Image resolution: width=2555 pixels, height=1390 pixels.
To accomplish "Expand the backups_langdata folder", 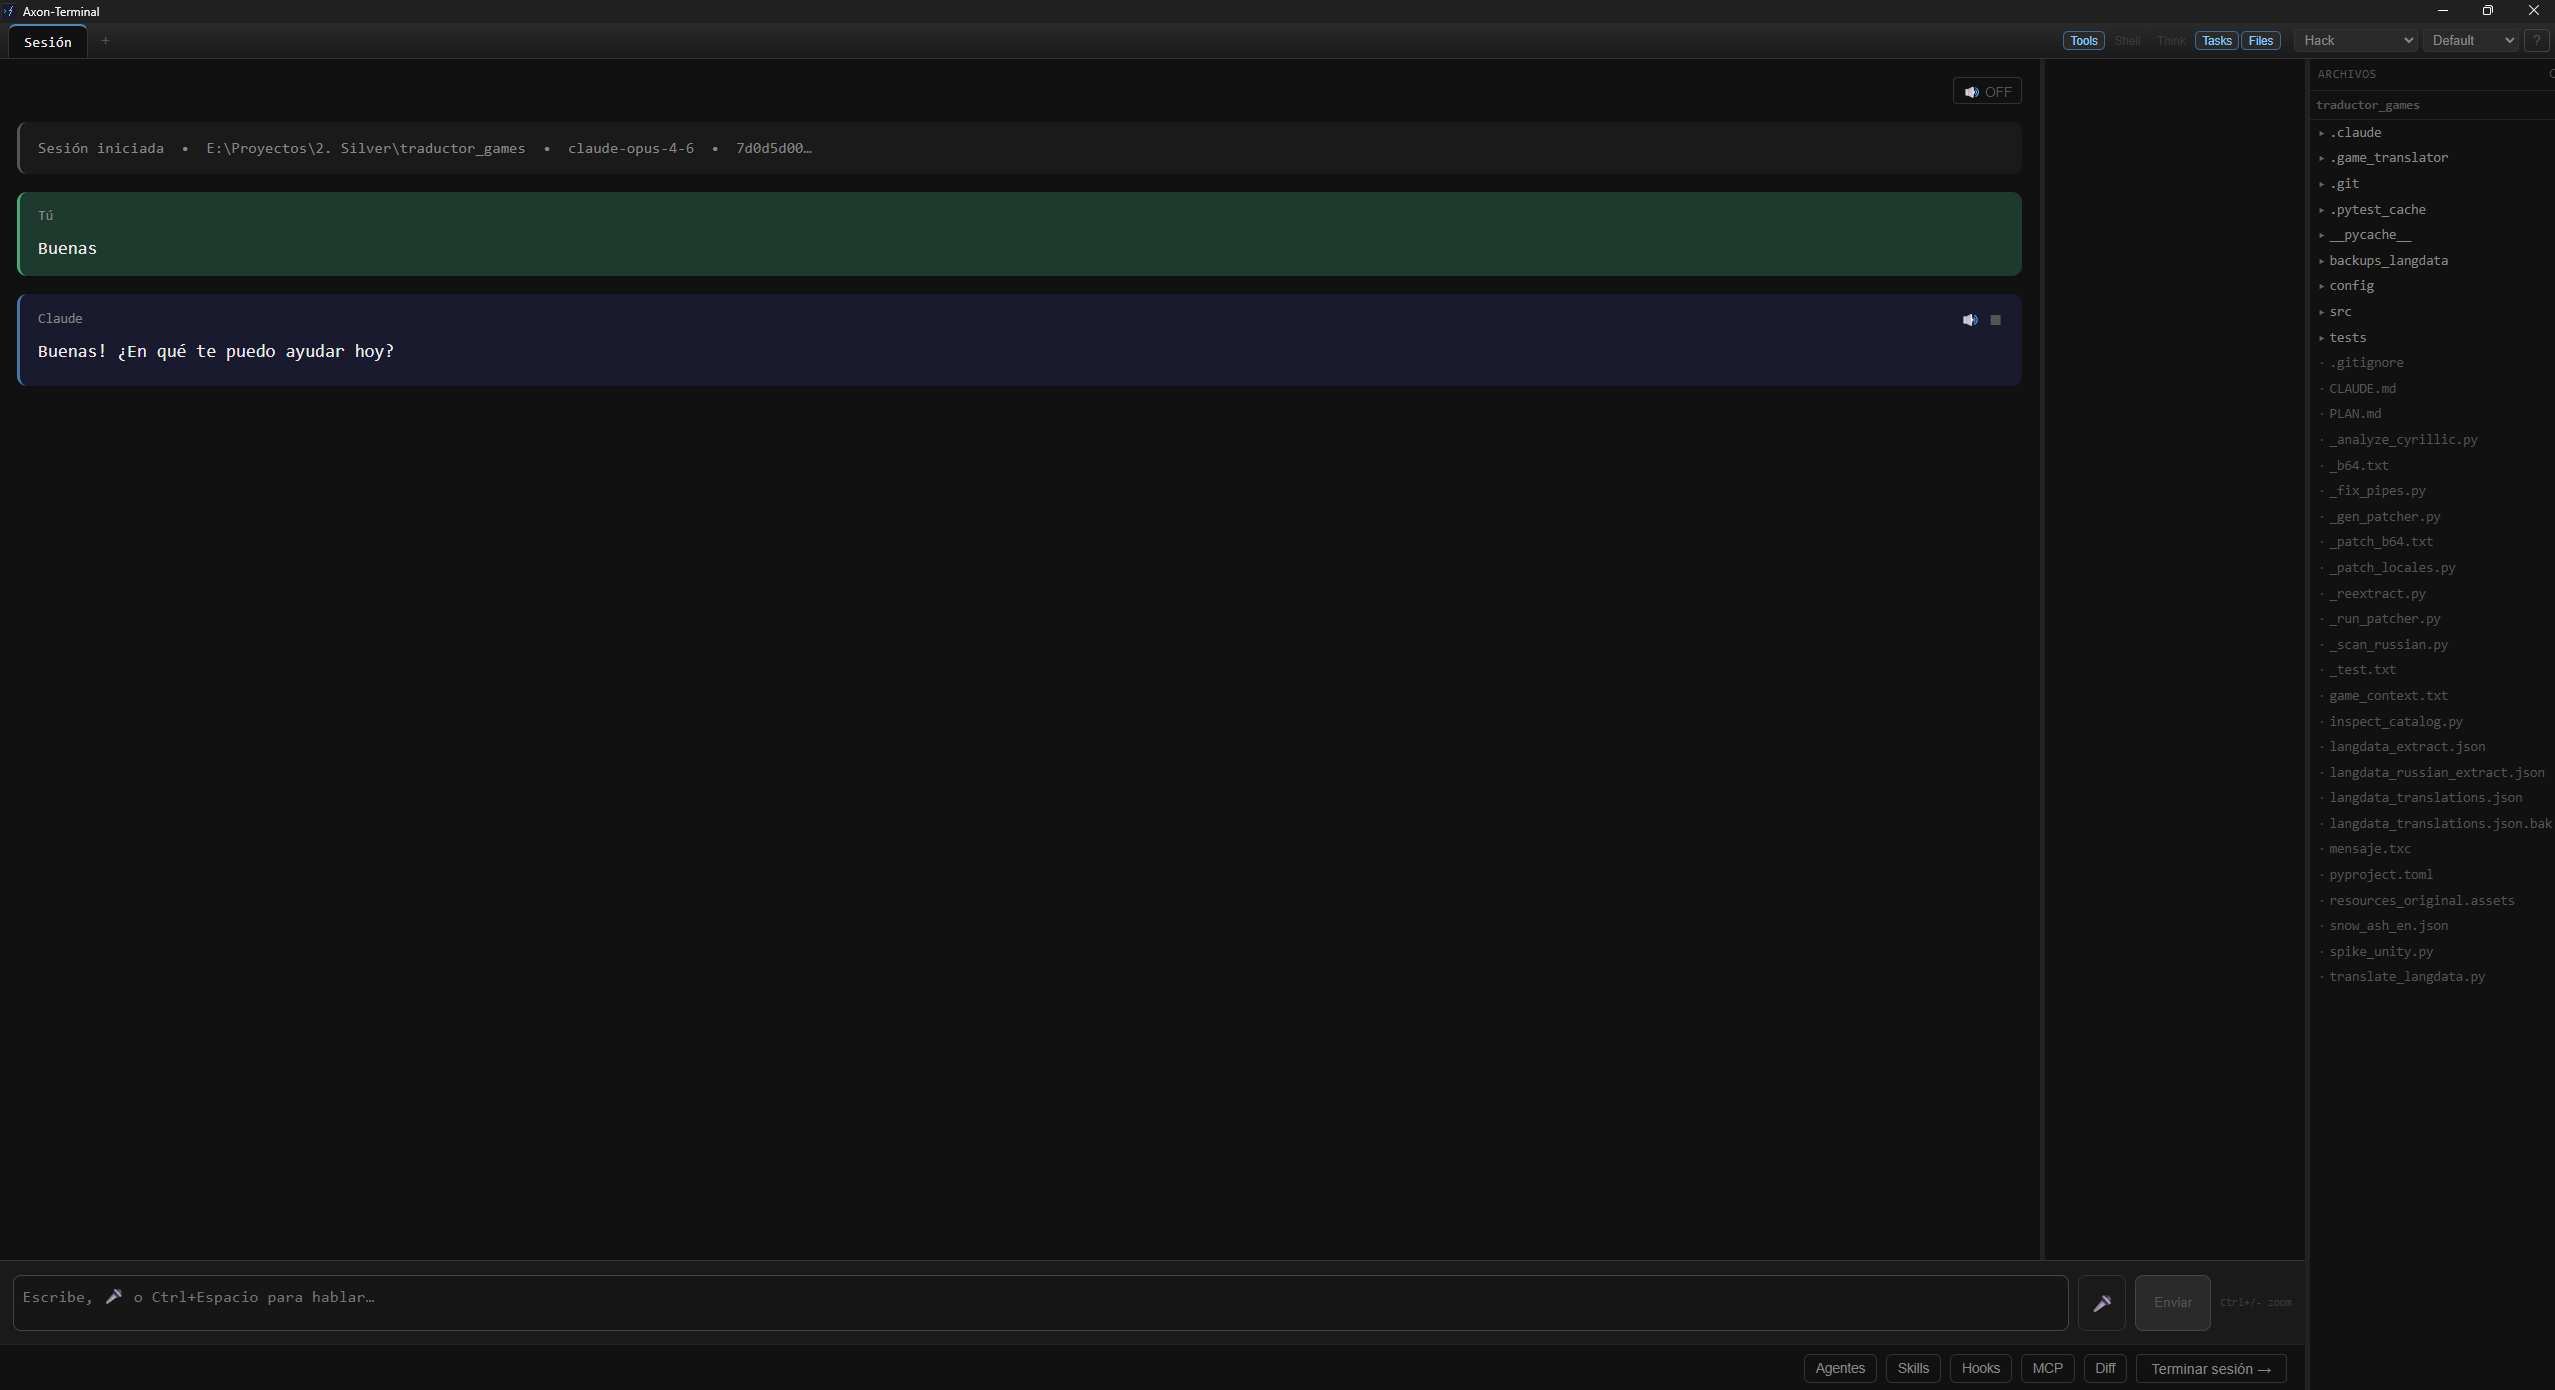I will [2388, 260].
